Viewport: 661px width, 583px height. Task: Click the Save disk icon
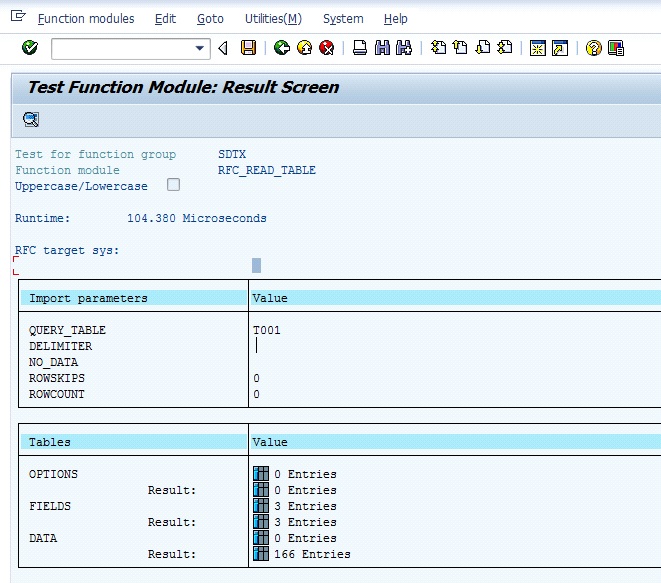click(x=249, y=48)
